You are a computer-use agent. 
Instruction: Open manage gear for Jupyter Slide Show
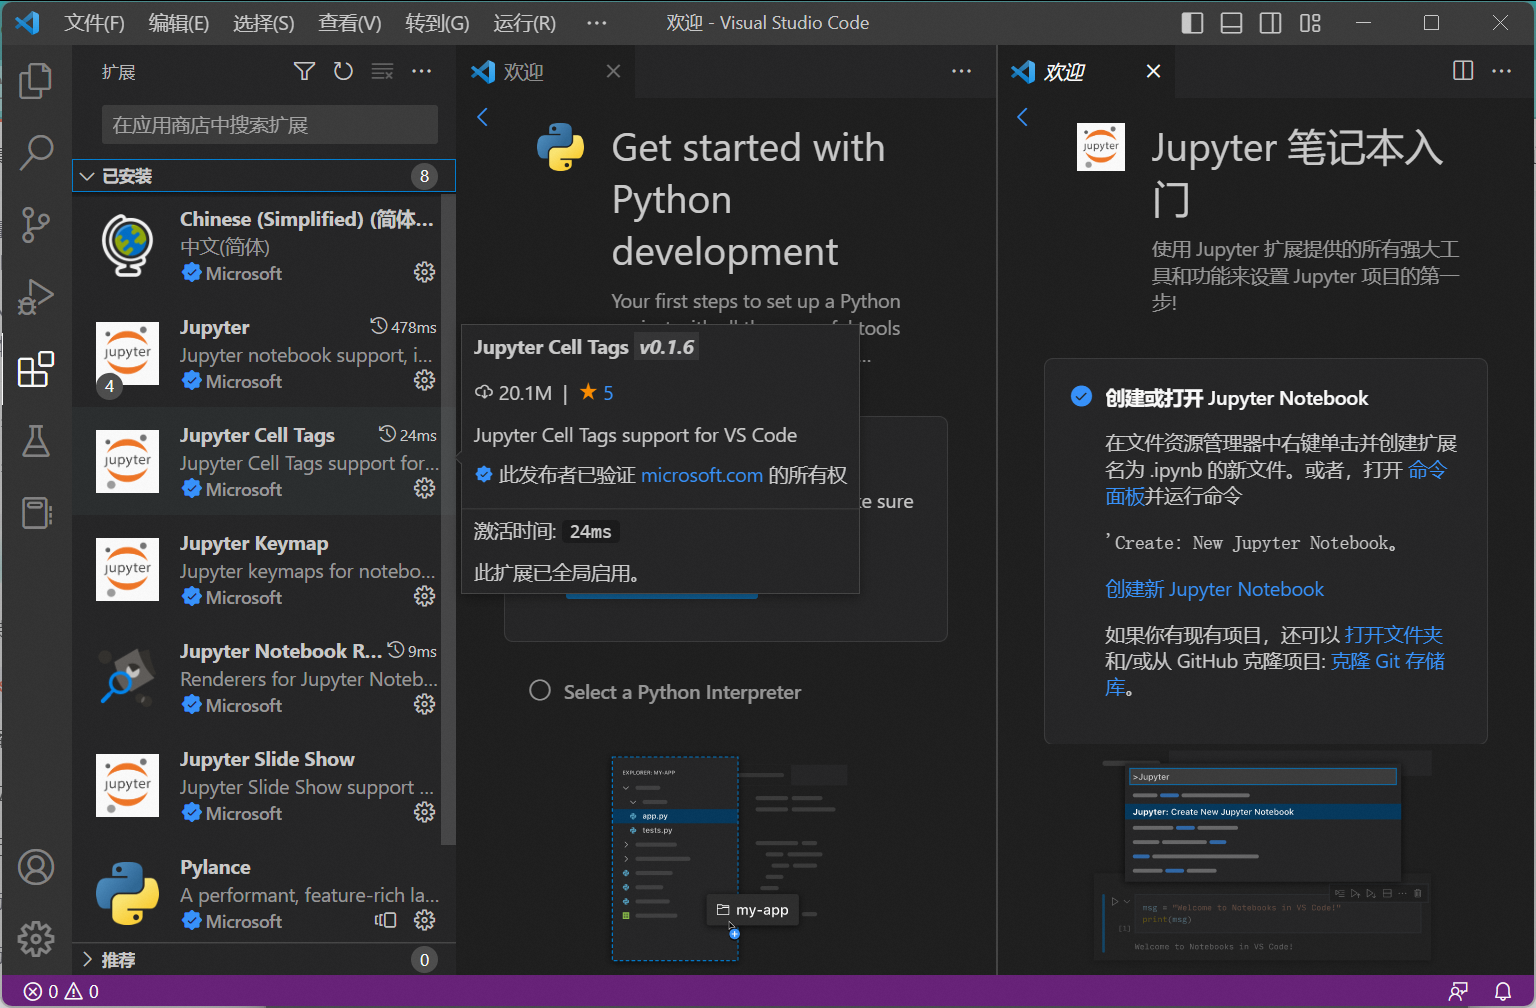[425, 812]
